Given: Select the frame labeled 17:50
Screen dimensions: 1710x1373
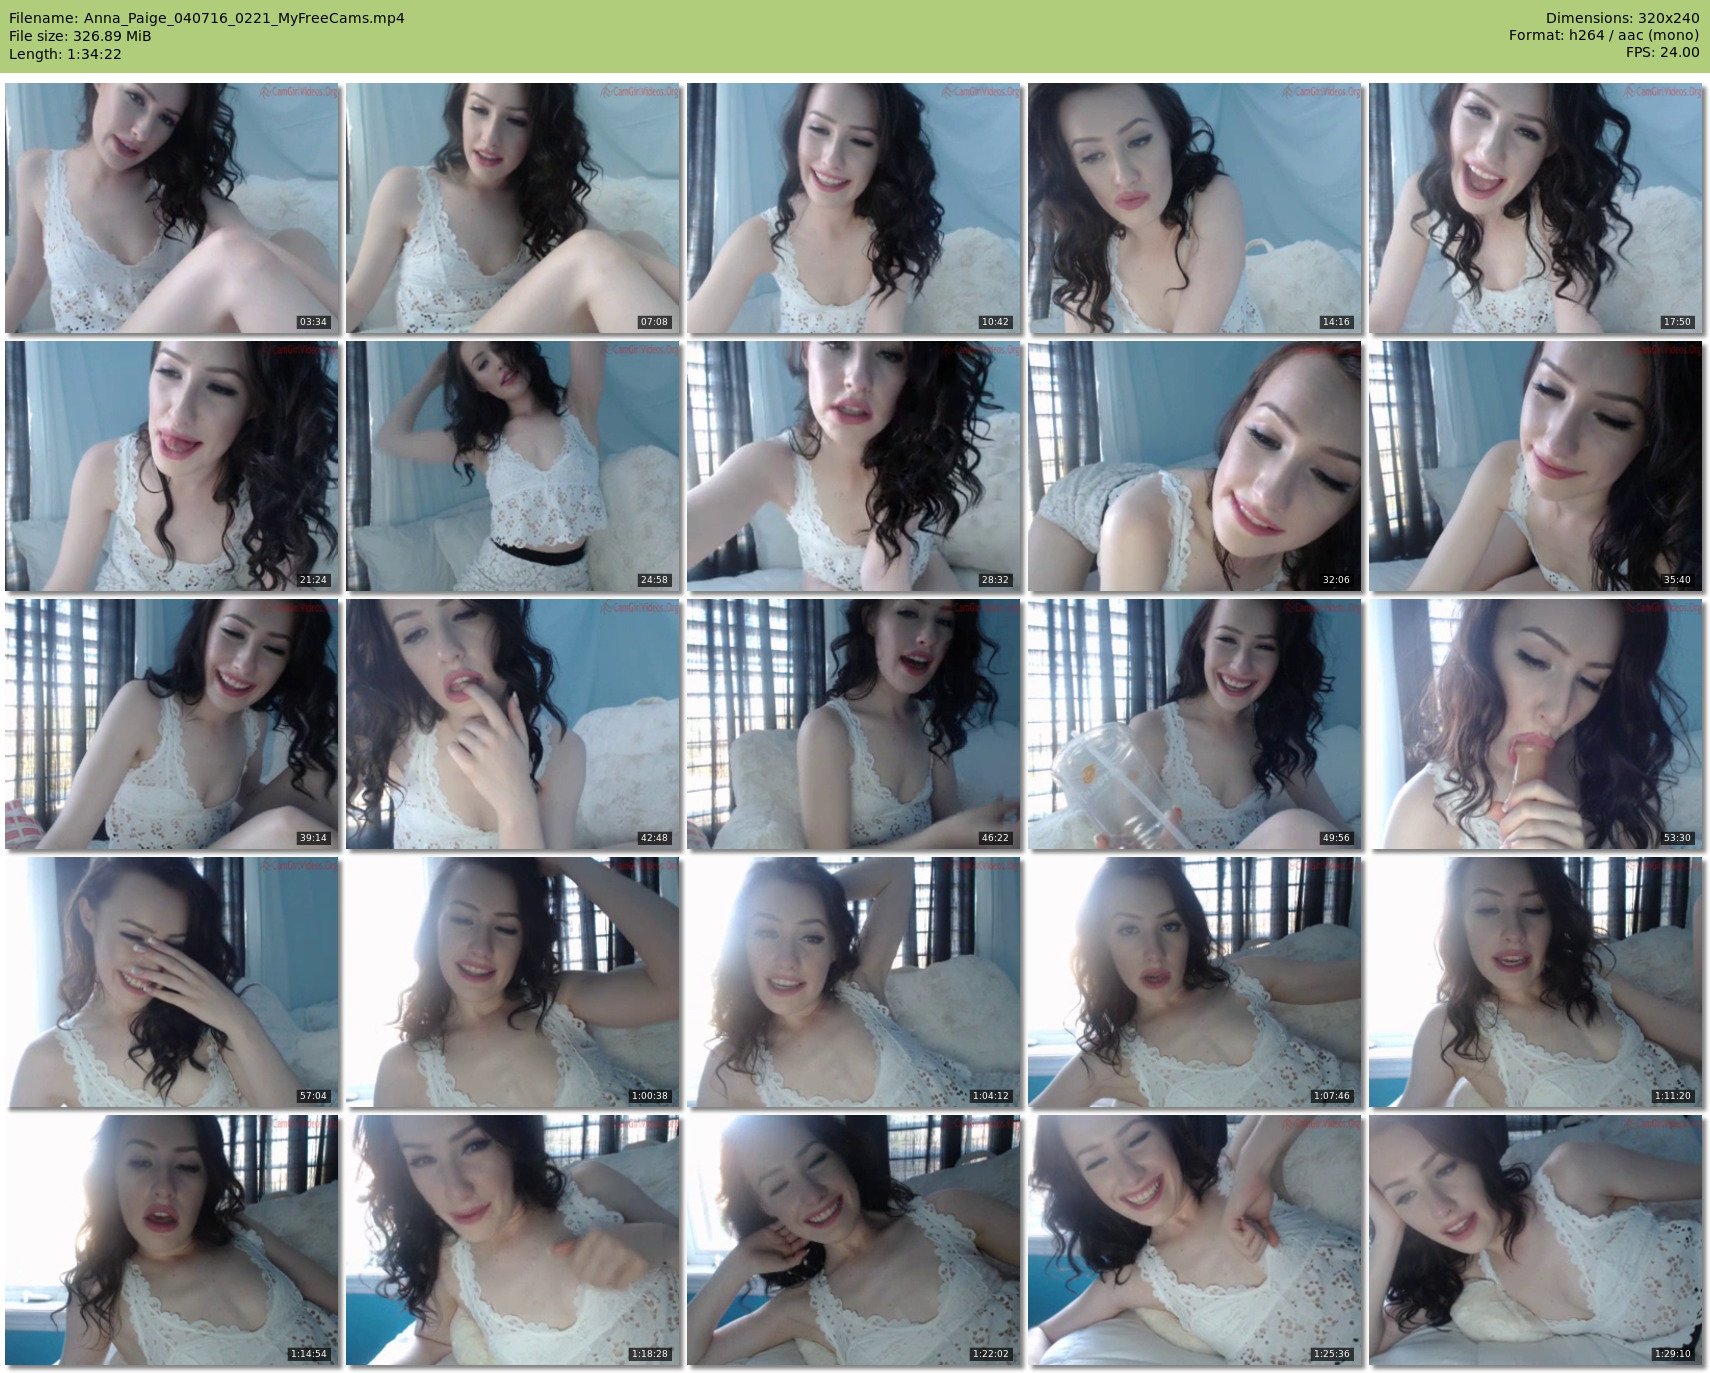Looking at the screenshot, I should (x=1536, y=208).
